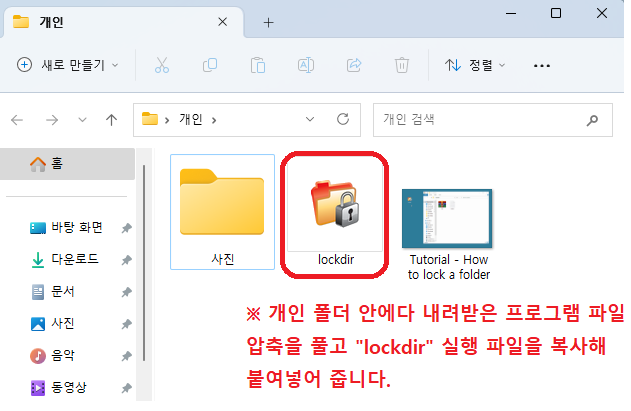This screenshot has width=631, height=411.
Task: Select 홈 in the navigation pane
Action: (68, 164)
